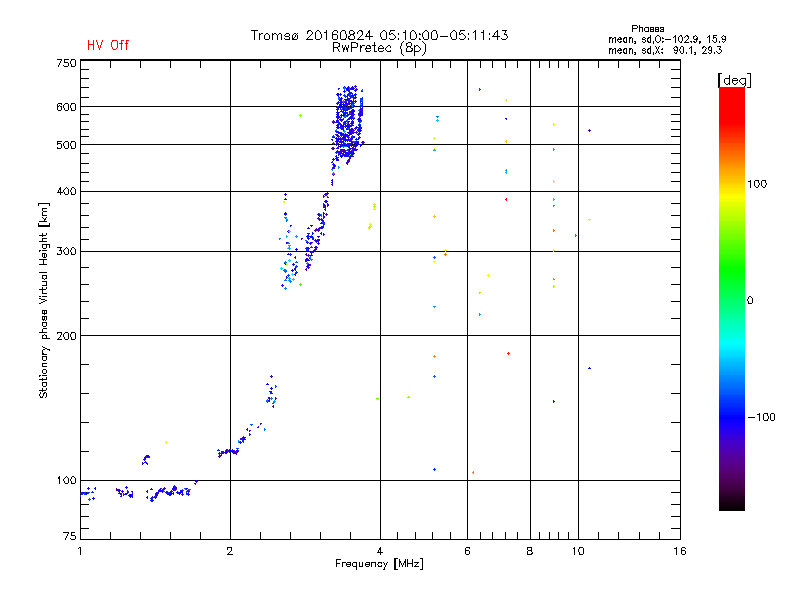Click the colorbar tick label '-100'

[761, 417]
